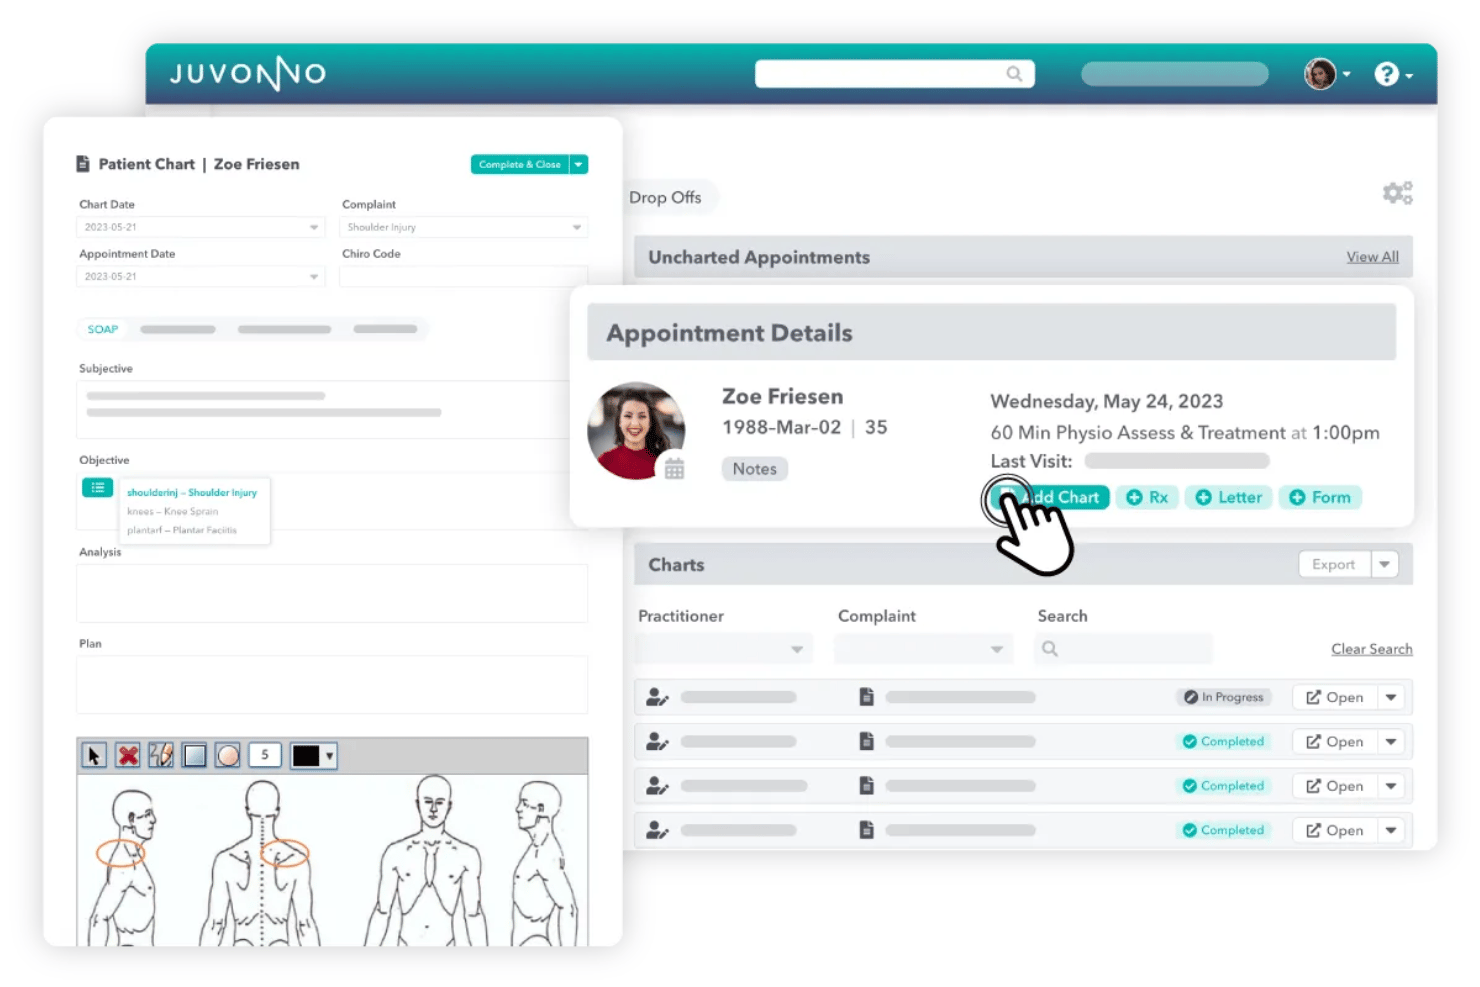The width and height of the screenshot is (1480, 987).
Task: Click Zoe Friesen's profile photo
Action: pyautogui.click(x=636, y=431)
